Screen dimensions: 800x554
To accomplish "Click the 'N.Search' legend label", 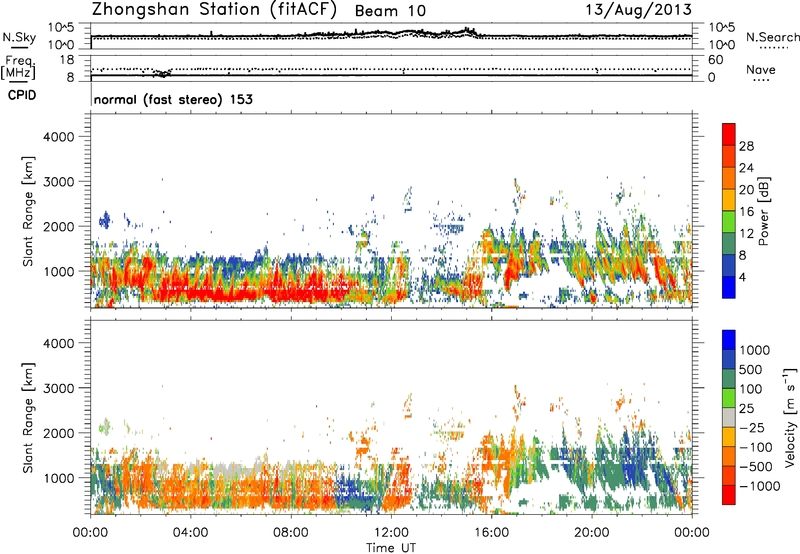I will click(x=773, y=37).
